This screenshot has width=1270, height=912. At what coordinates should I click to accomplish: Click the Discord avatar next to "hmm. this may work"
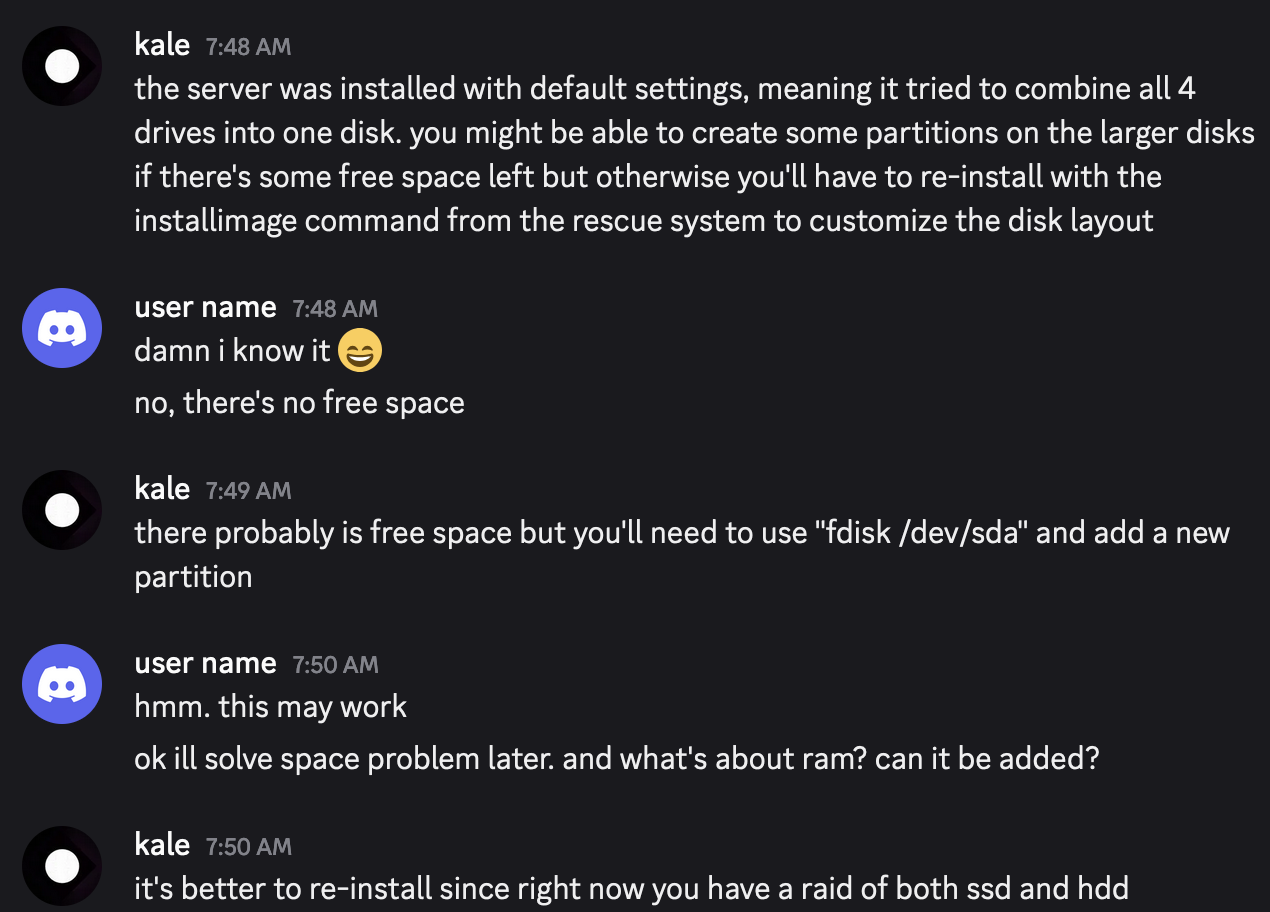pos(62,684)
